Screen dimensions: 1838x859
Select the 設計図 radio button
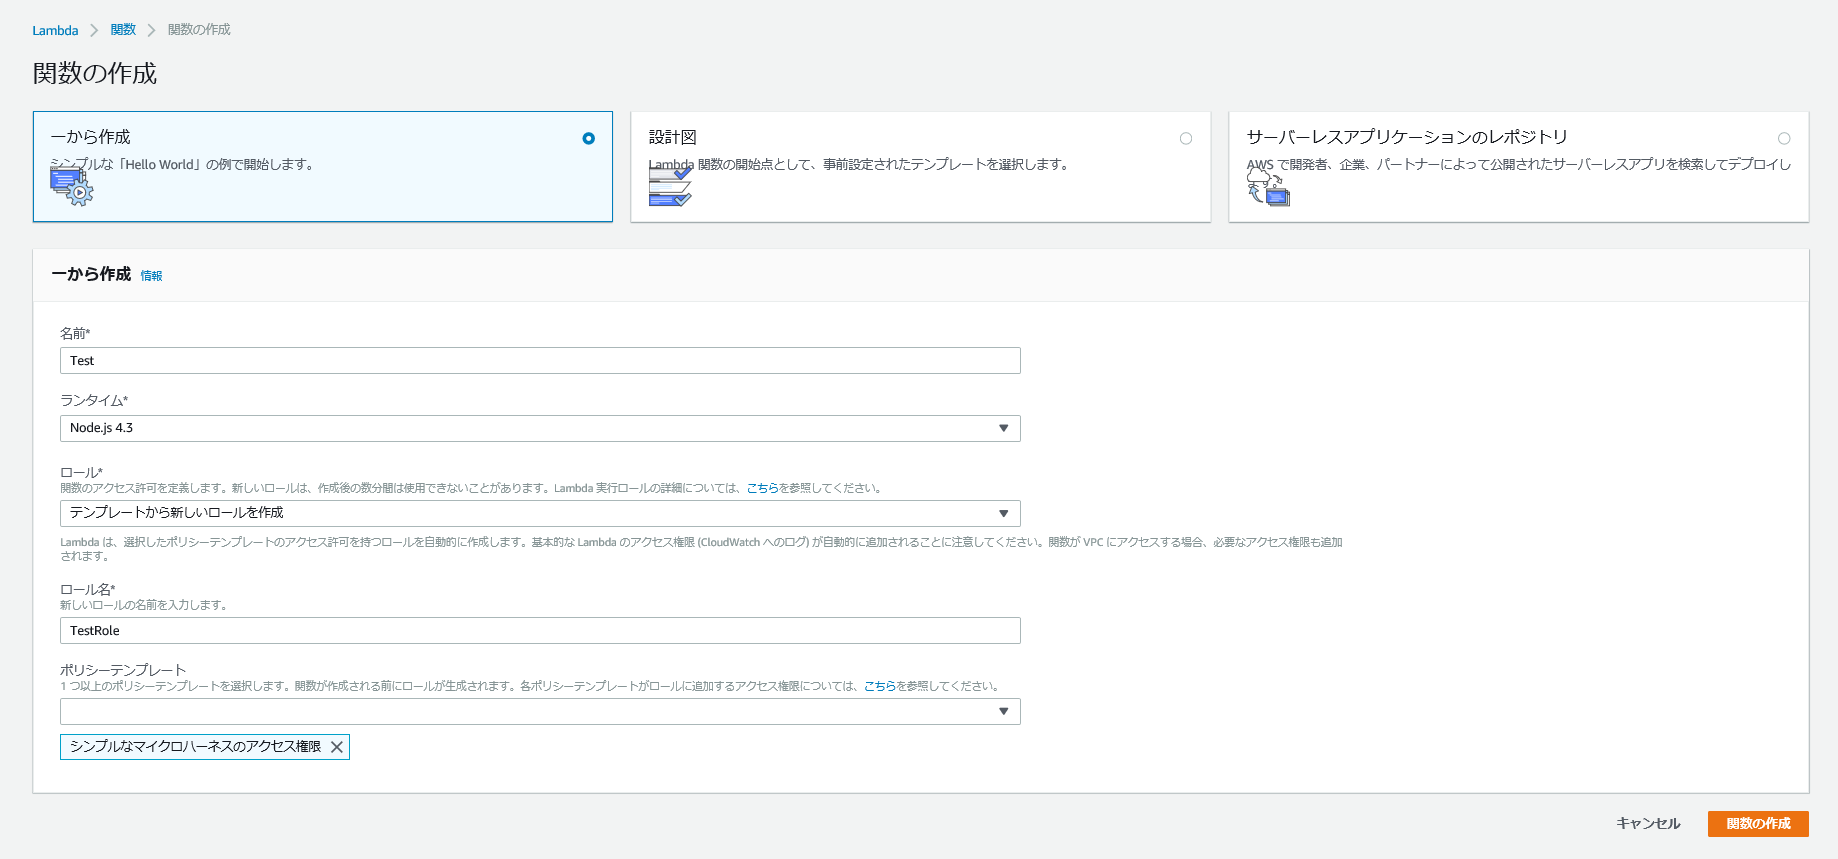coord(1186,138)
